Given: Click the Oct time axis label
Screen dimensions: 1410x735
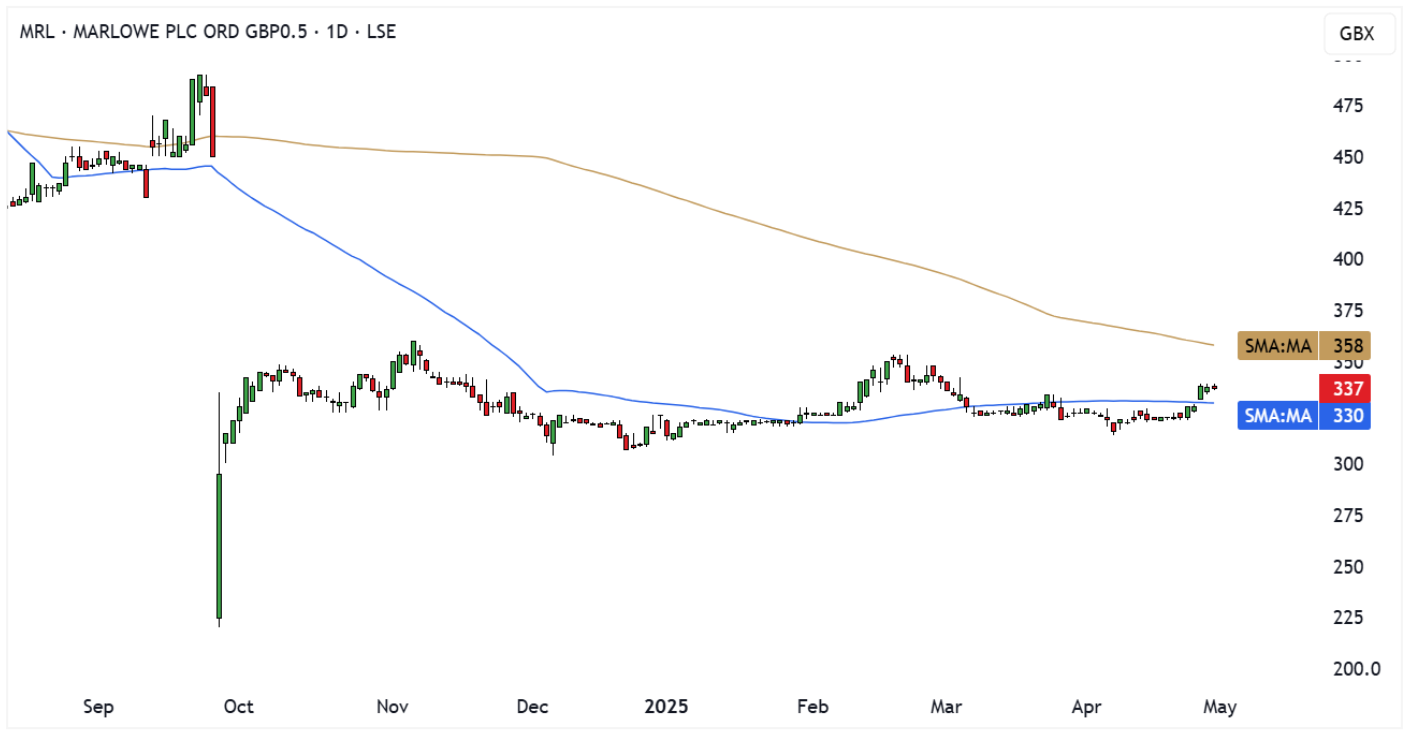Looking at the screenshot, I should [239, 707].
